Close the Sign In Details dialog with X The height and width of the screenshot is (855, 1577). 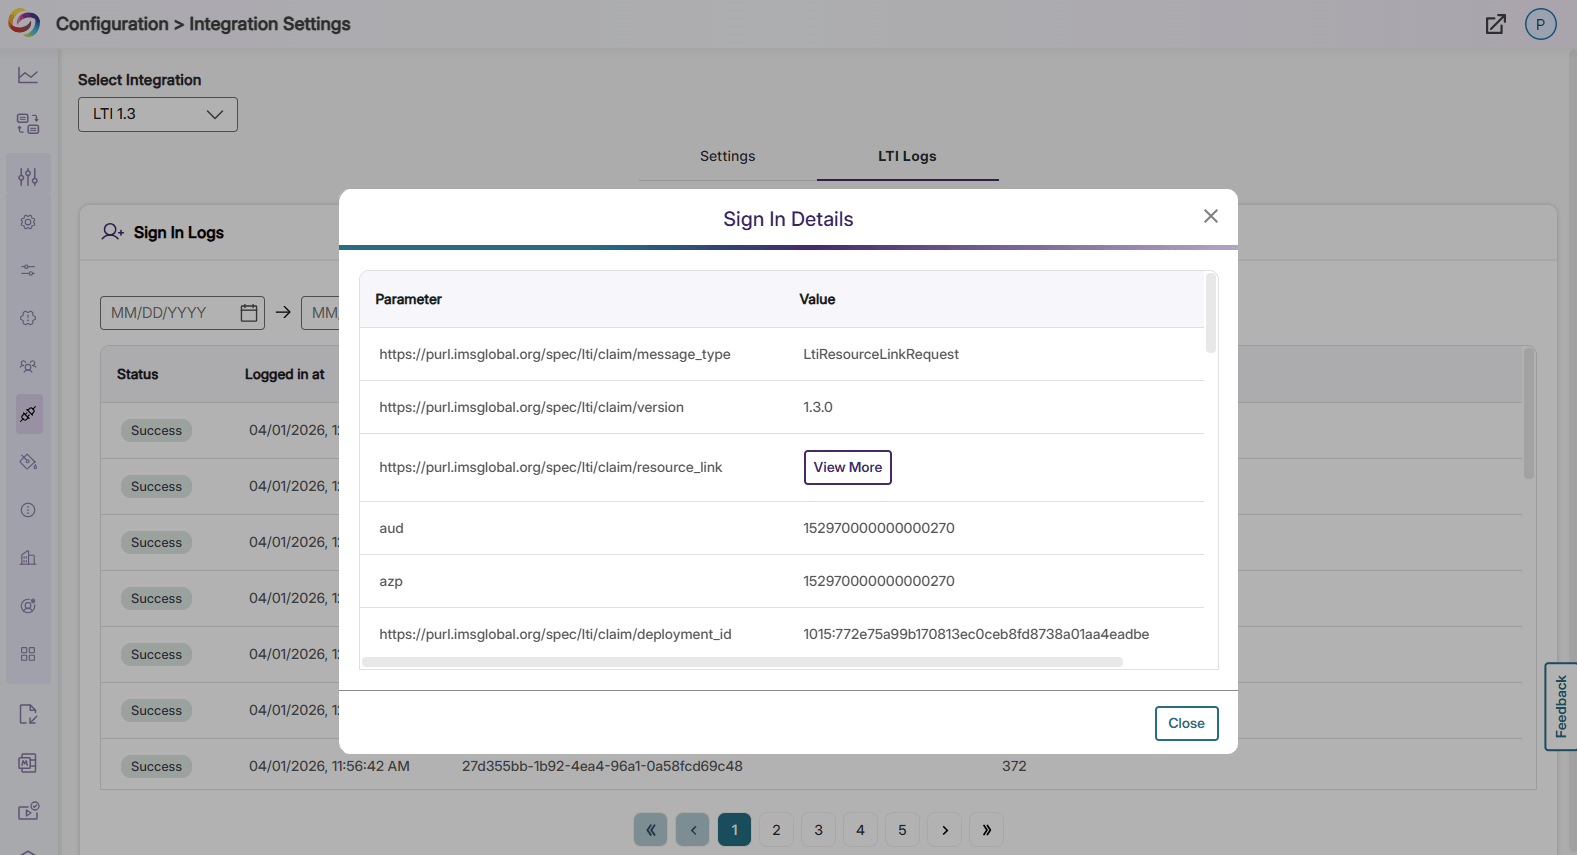1211,216
